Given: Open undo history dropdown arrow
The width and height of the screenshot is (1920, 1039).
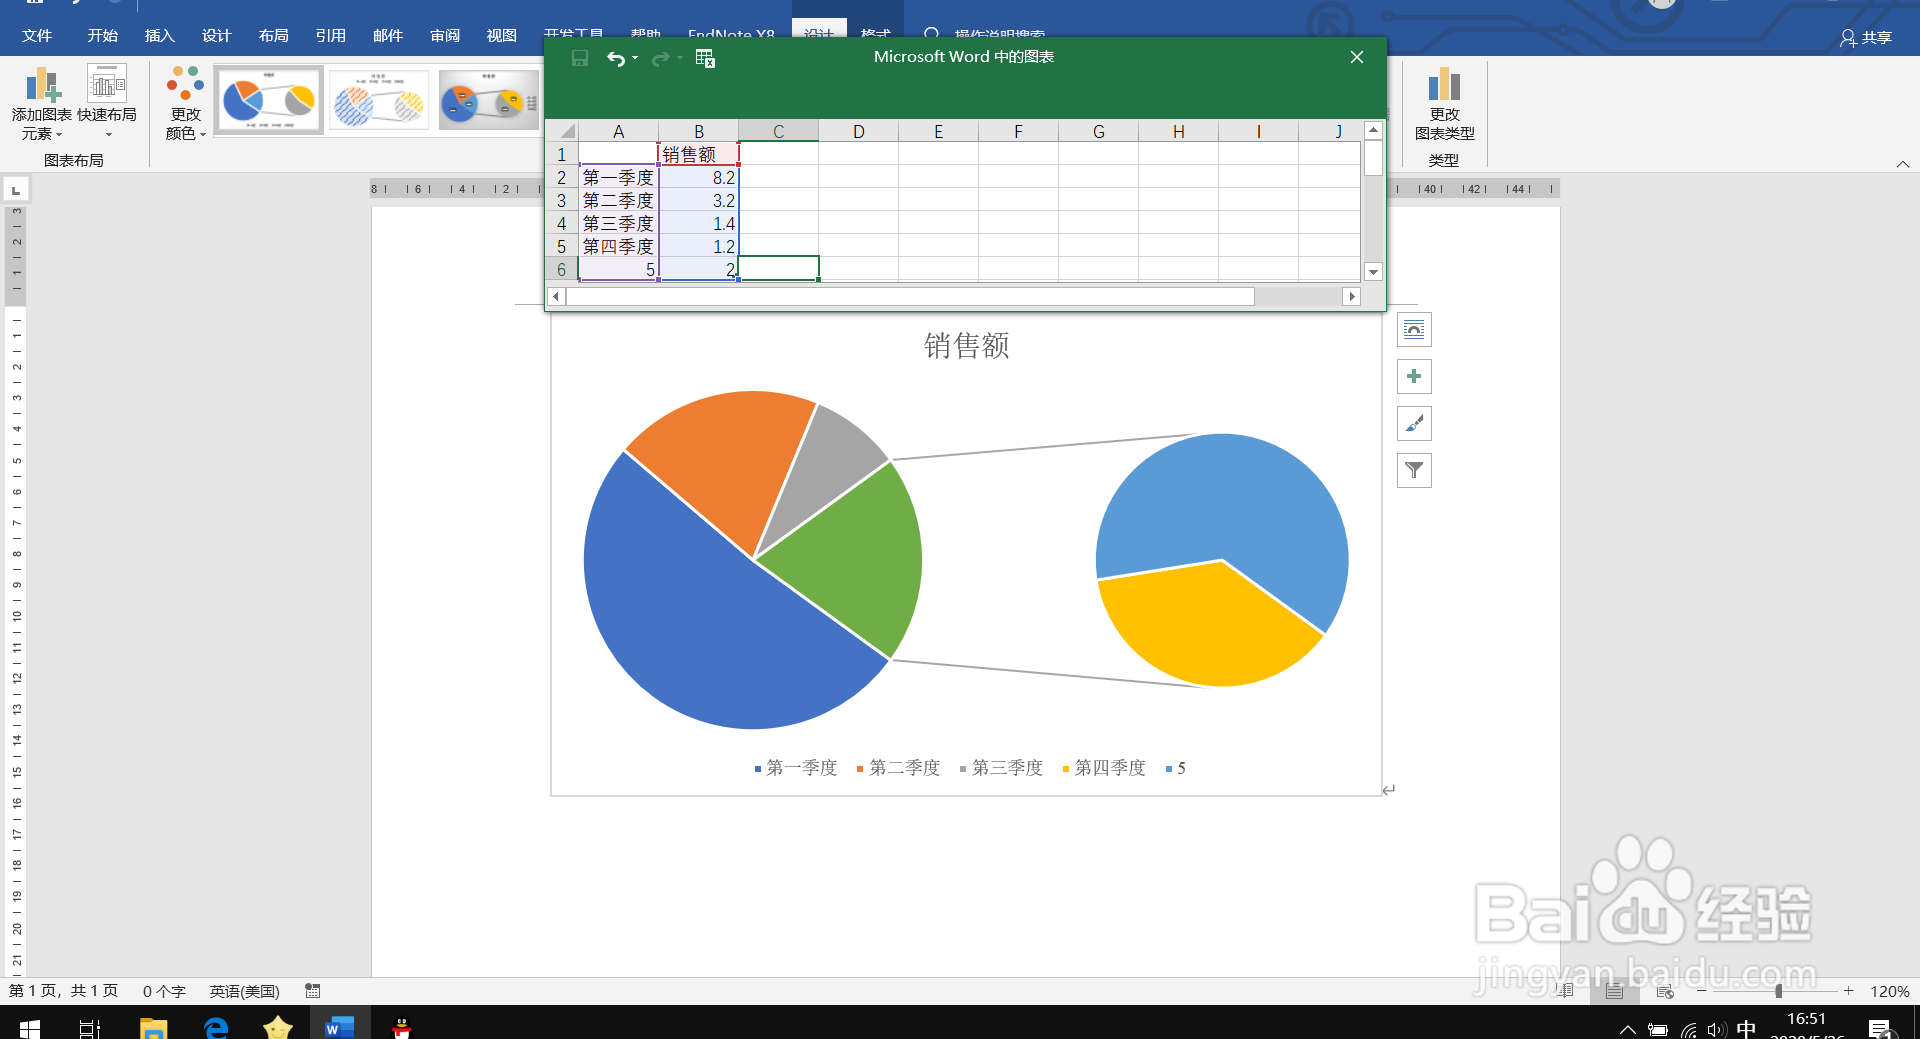Looking at the screenshot, I should 635,58.
